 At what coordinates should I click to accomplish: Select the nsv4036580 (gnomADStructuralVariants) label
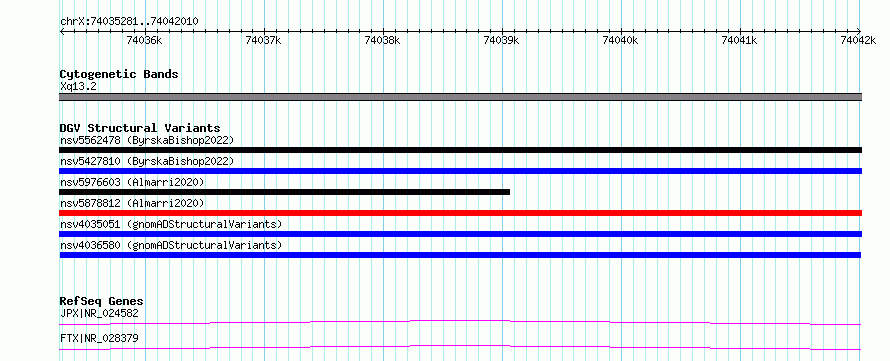click(x=171, y=245)
